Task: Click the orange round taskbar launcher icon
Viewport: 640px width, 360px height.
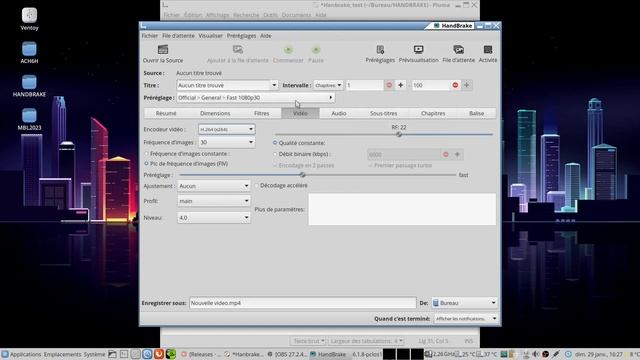Action: [159, 354]
